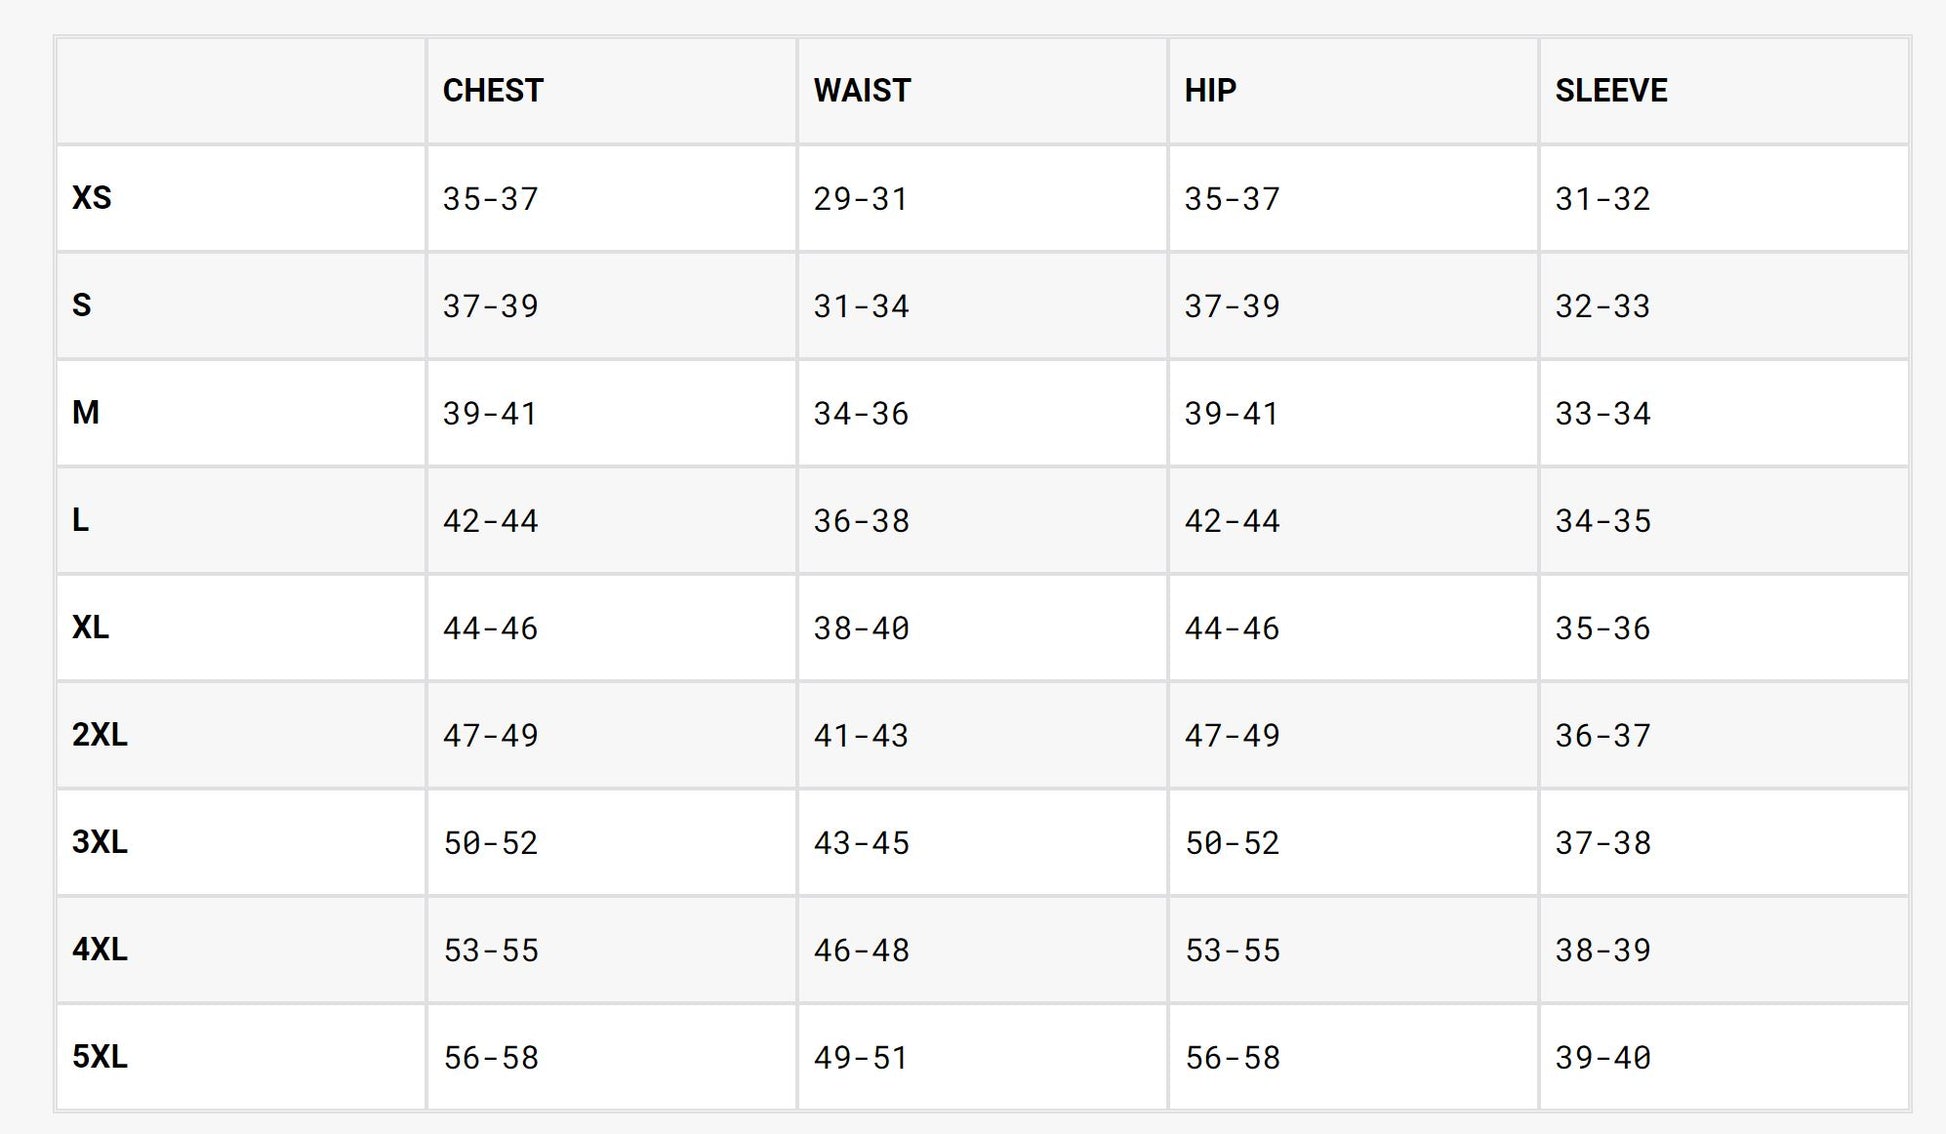Click the 5XL sleeve value 39-40
Image resolution: width=1946 pixels, height=1134 pixels.
click(x=1603, y=1058)
